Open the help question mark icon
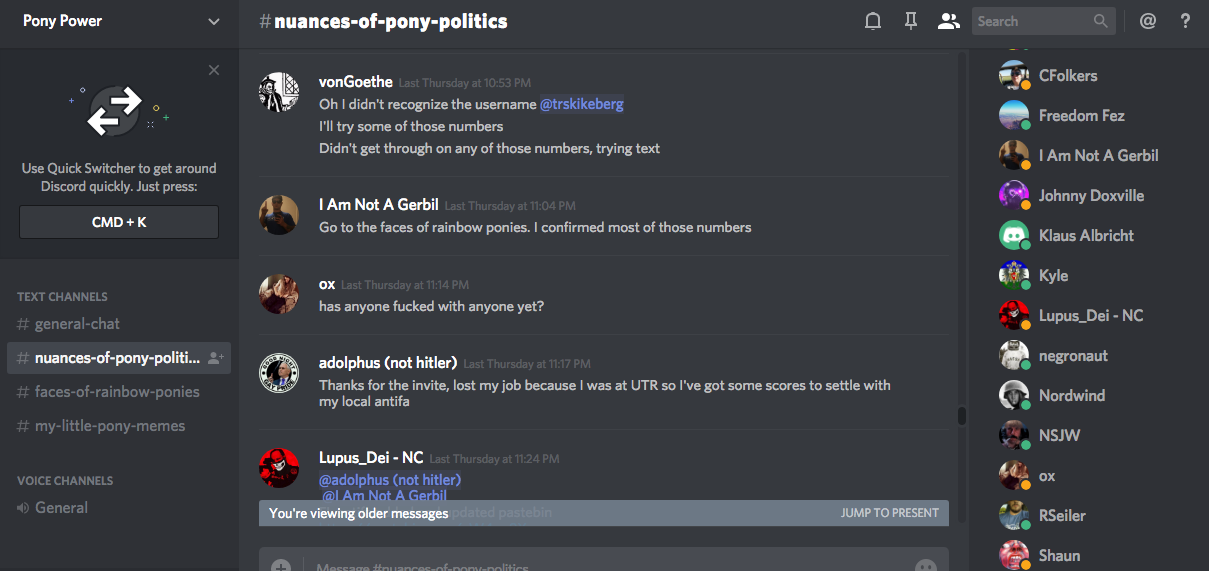 point(1185,21)
